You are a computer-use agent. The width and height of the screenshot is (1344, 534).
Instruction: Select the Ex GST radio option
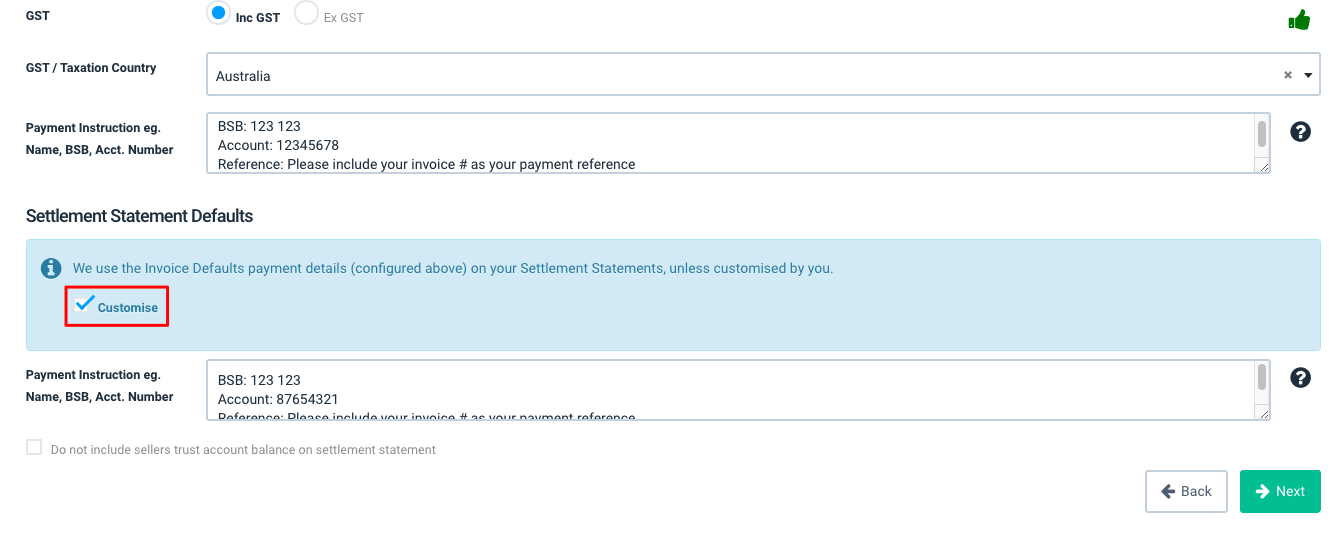[x=306, y=14]
